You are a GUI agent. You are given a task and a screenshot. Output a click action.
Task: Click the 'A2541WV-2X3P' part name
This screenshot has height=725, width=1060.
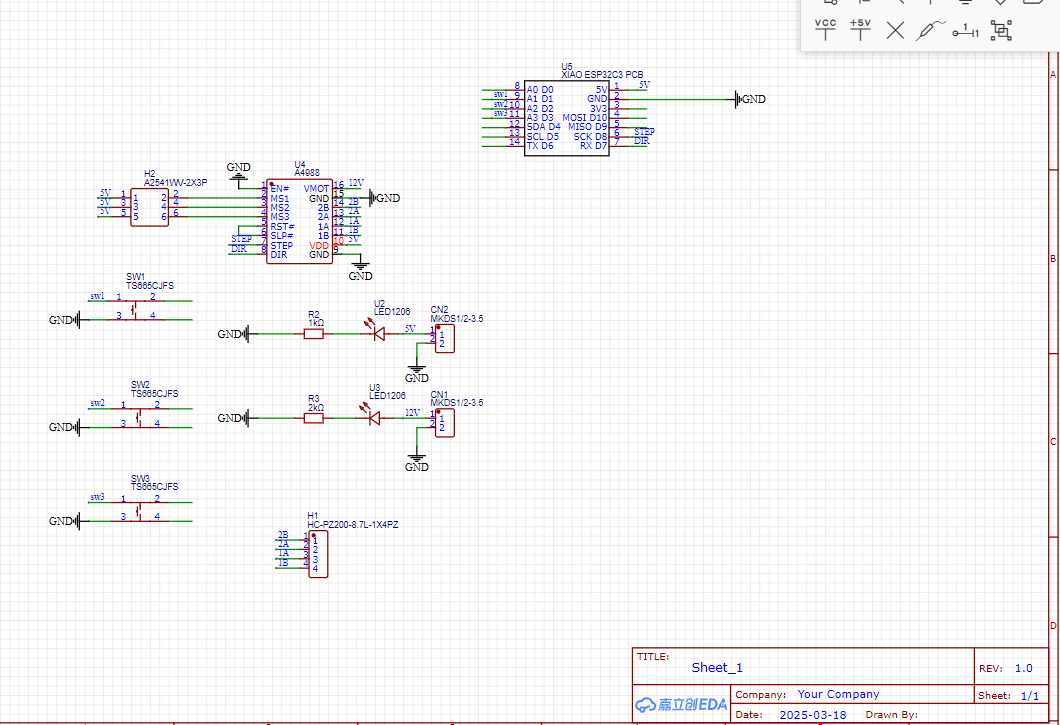pyautogui.click(x=176, y=183)
